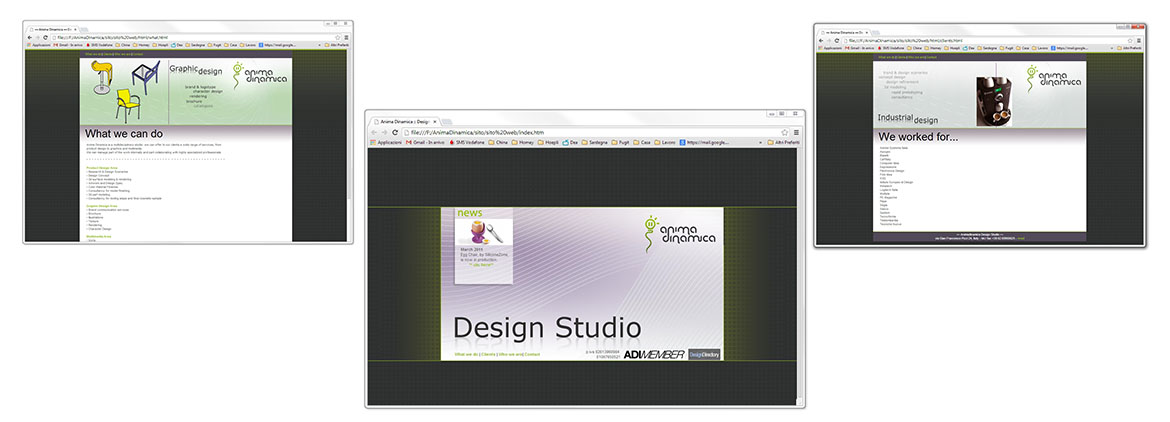Screen dimensions: 1170x422
Task: Open What we do link on home page
Action: (466, 354)
